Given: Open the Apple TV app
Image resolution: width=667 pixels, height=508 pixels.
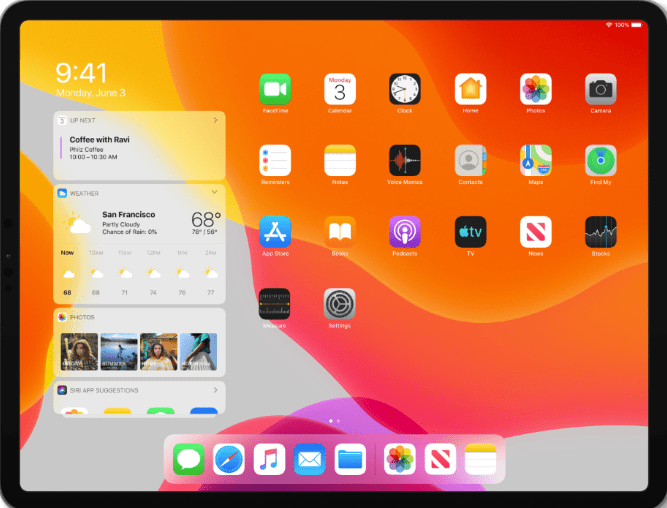Looking at the screenshot, I should point(470,231).
